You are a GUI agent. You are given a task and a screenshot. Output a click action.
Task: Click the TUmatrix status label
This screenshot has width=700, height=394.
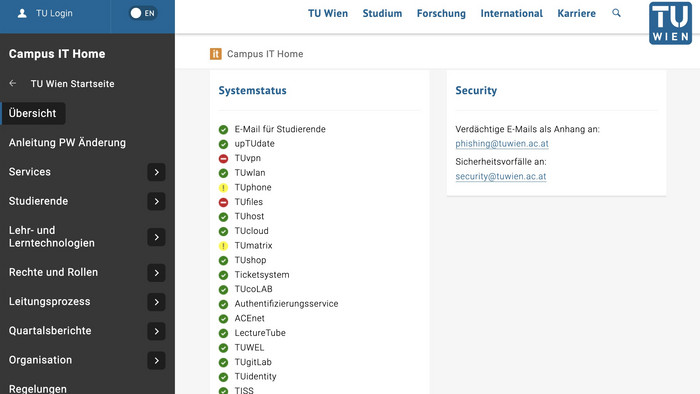click(254, 246)
